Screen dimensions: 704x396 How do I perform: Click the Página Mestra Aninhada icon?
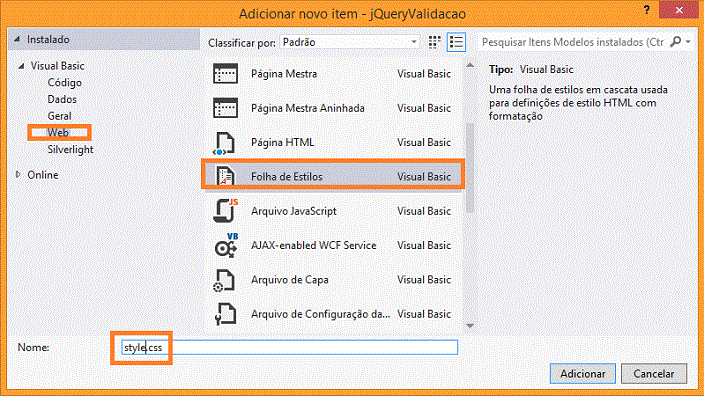pos(225,108)
